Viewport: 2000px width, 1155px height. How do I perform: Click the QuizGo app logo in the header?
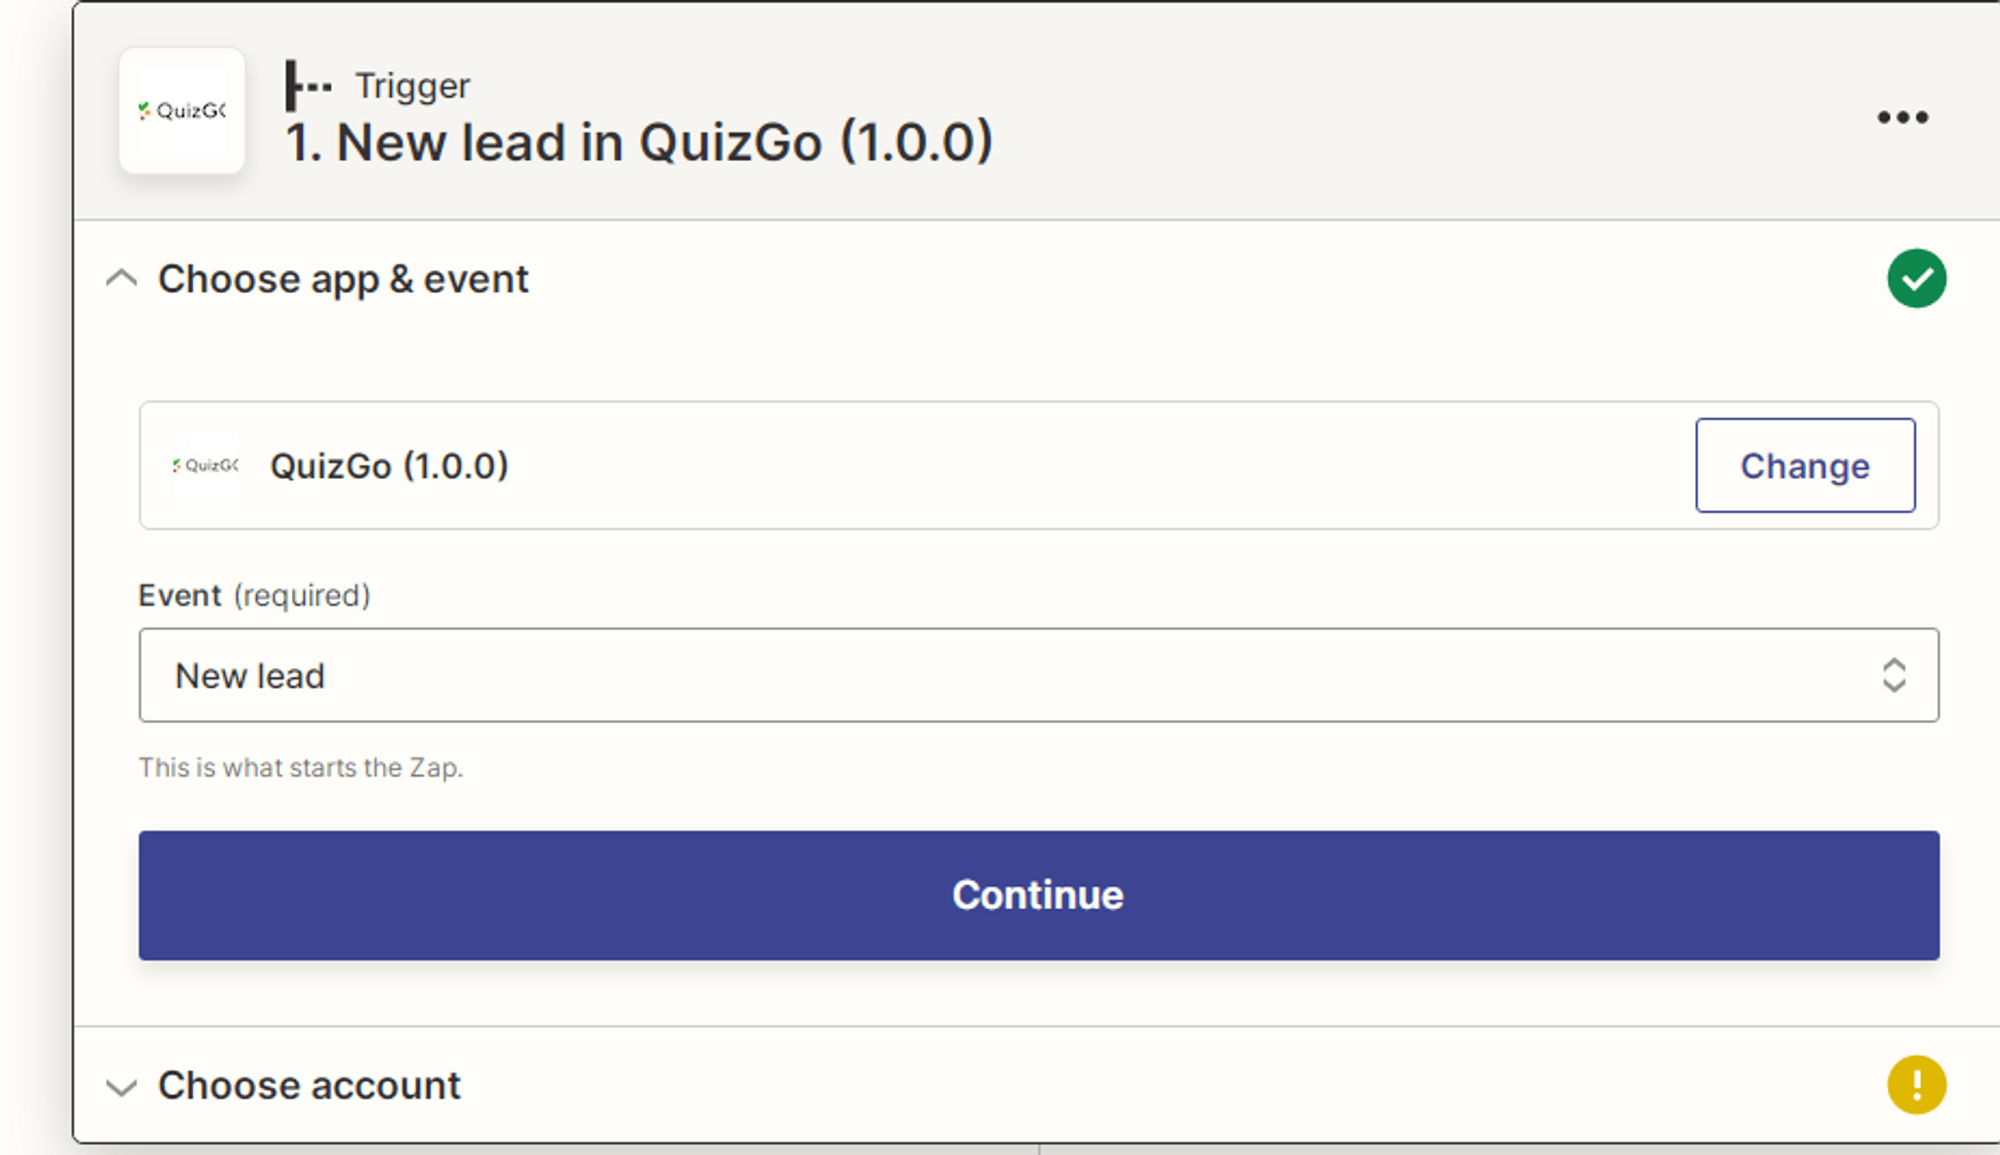182,110
